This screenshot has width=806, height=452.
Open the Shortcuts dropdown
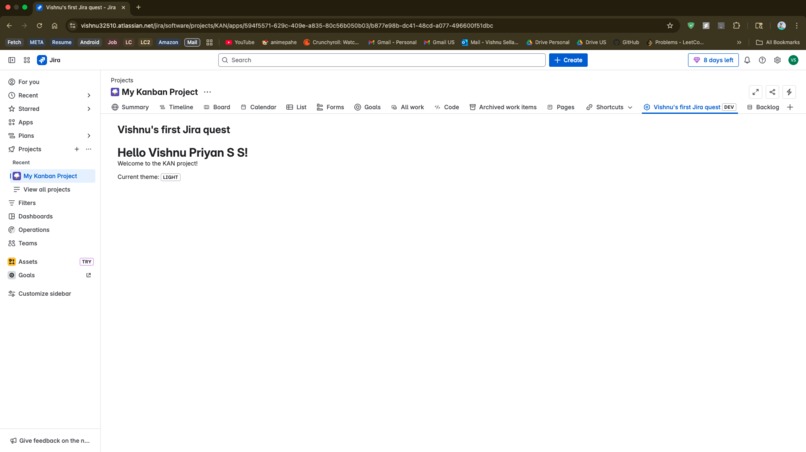click(x=609, y=107)
